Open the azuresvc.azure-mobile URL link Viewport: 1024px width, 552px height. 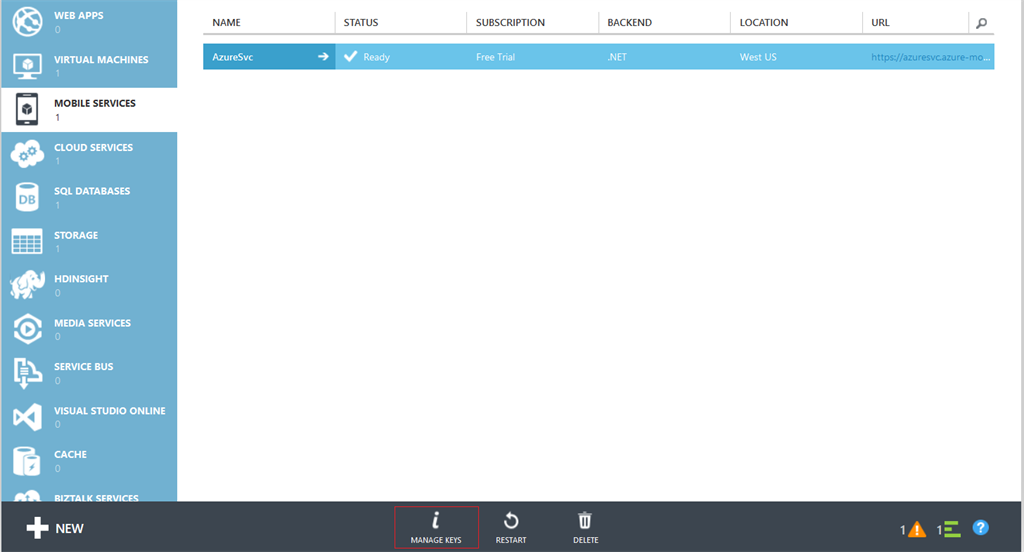point(930,57)
